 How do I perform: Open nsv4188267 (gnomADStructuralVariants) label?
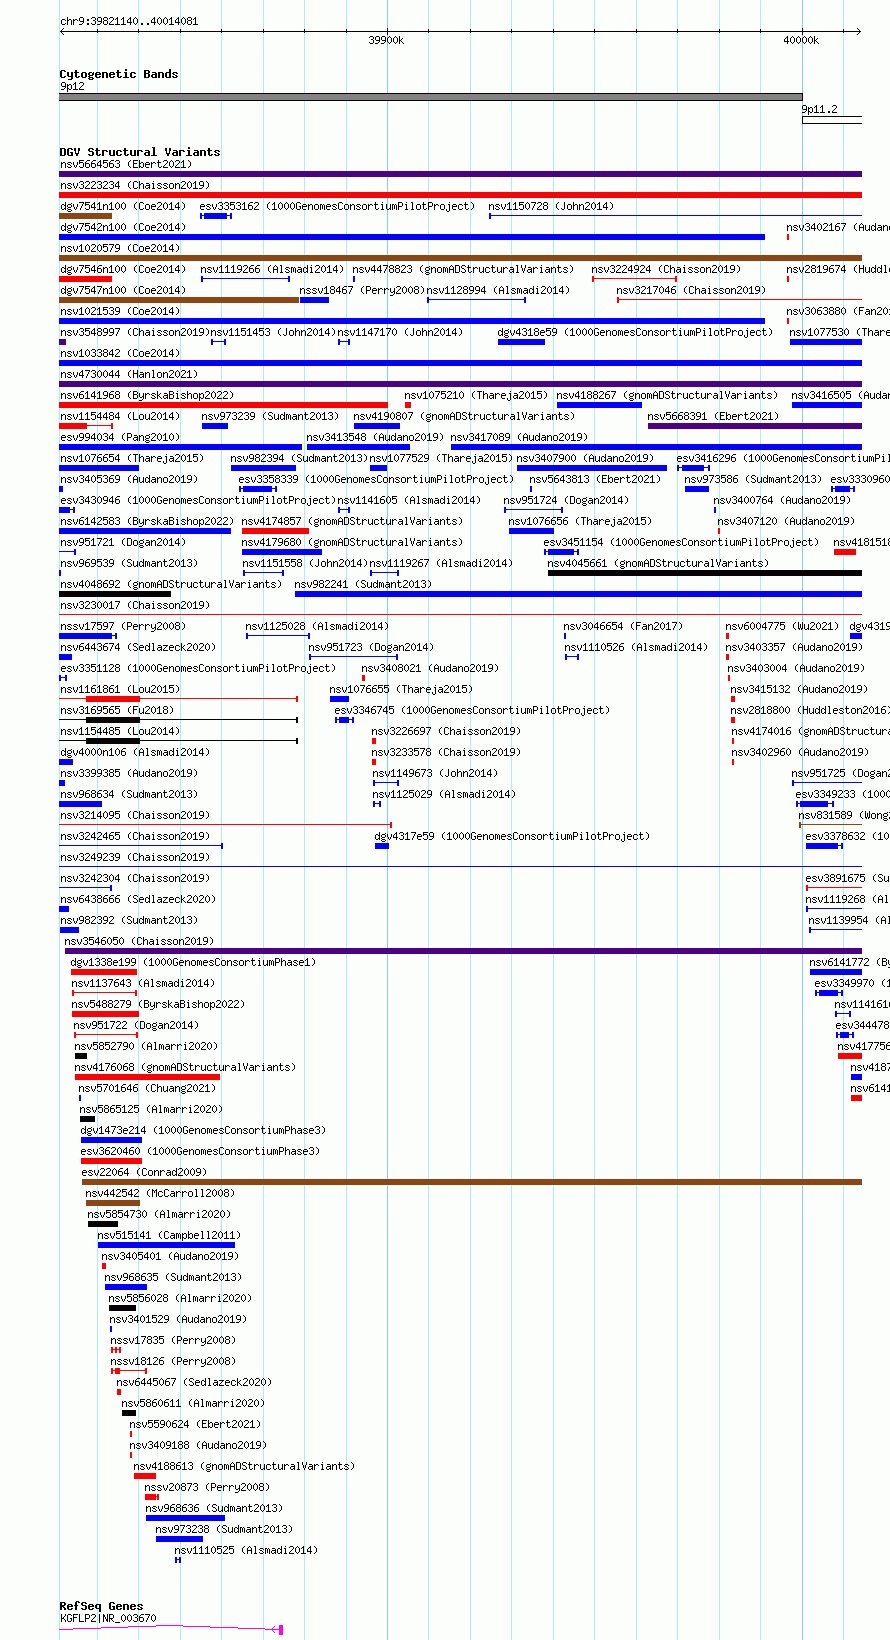[x=667, y=395]
